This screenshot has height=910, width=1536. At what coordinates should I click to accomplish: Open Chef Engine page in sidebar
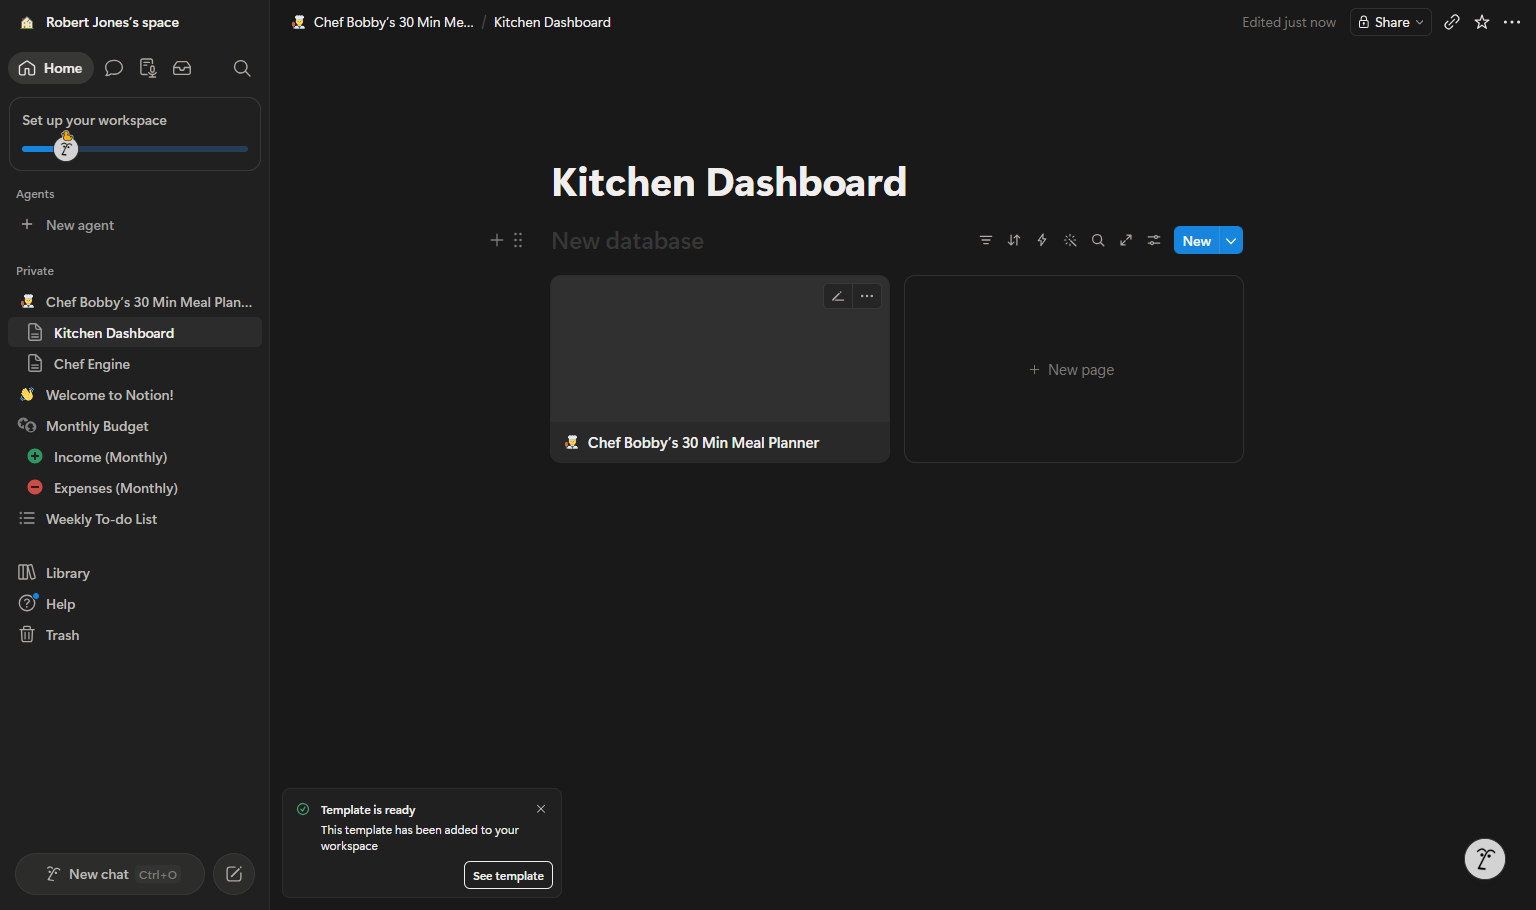(x=135, y=364)
